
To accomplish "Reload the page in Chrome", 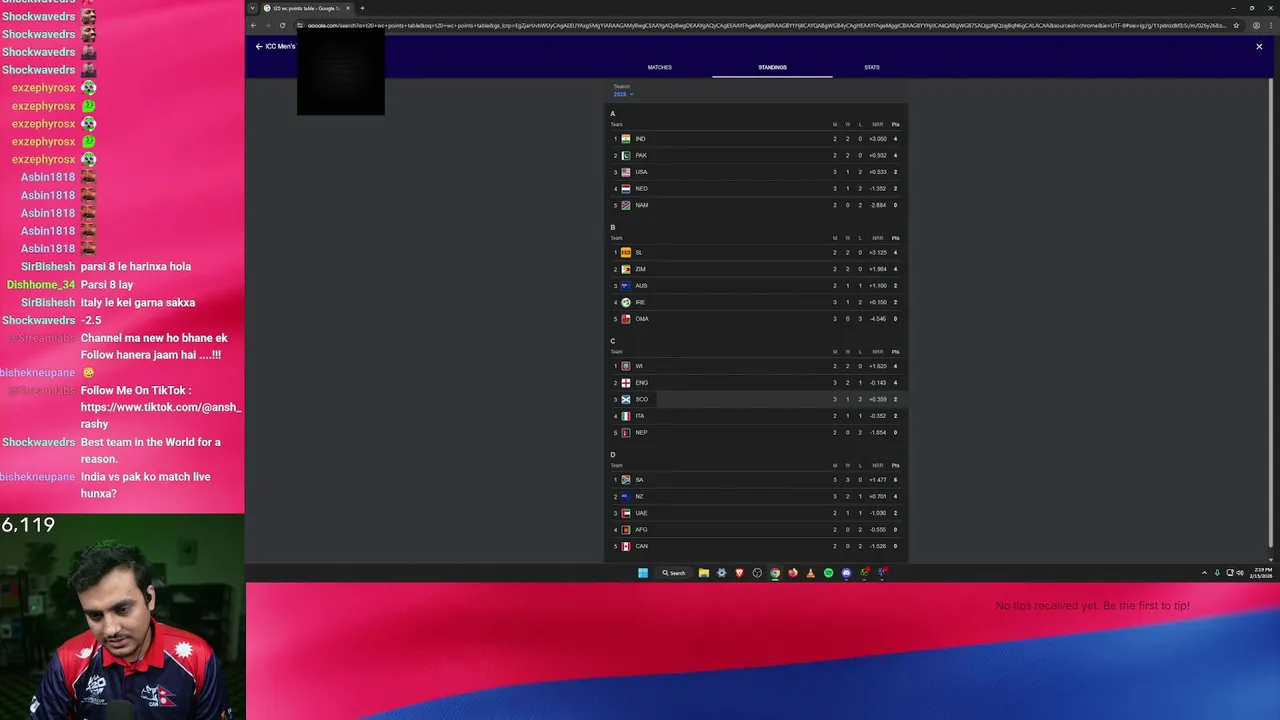I will coord(283,25).
